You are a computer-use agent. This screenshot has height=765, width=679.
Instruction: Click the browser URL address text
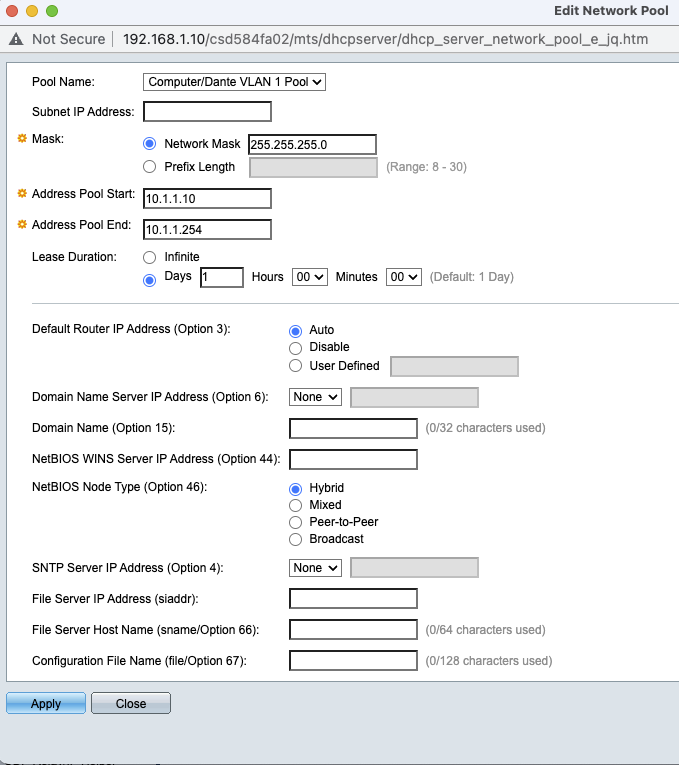[385, 39]
